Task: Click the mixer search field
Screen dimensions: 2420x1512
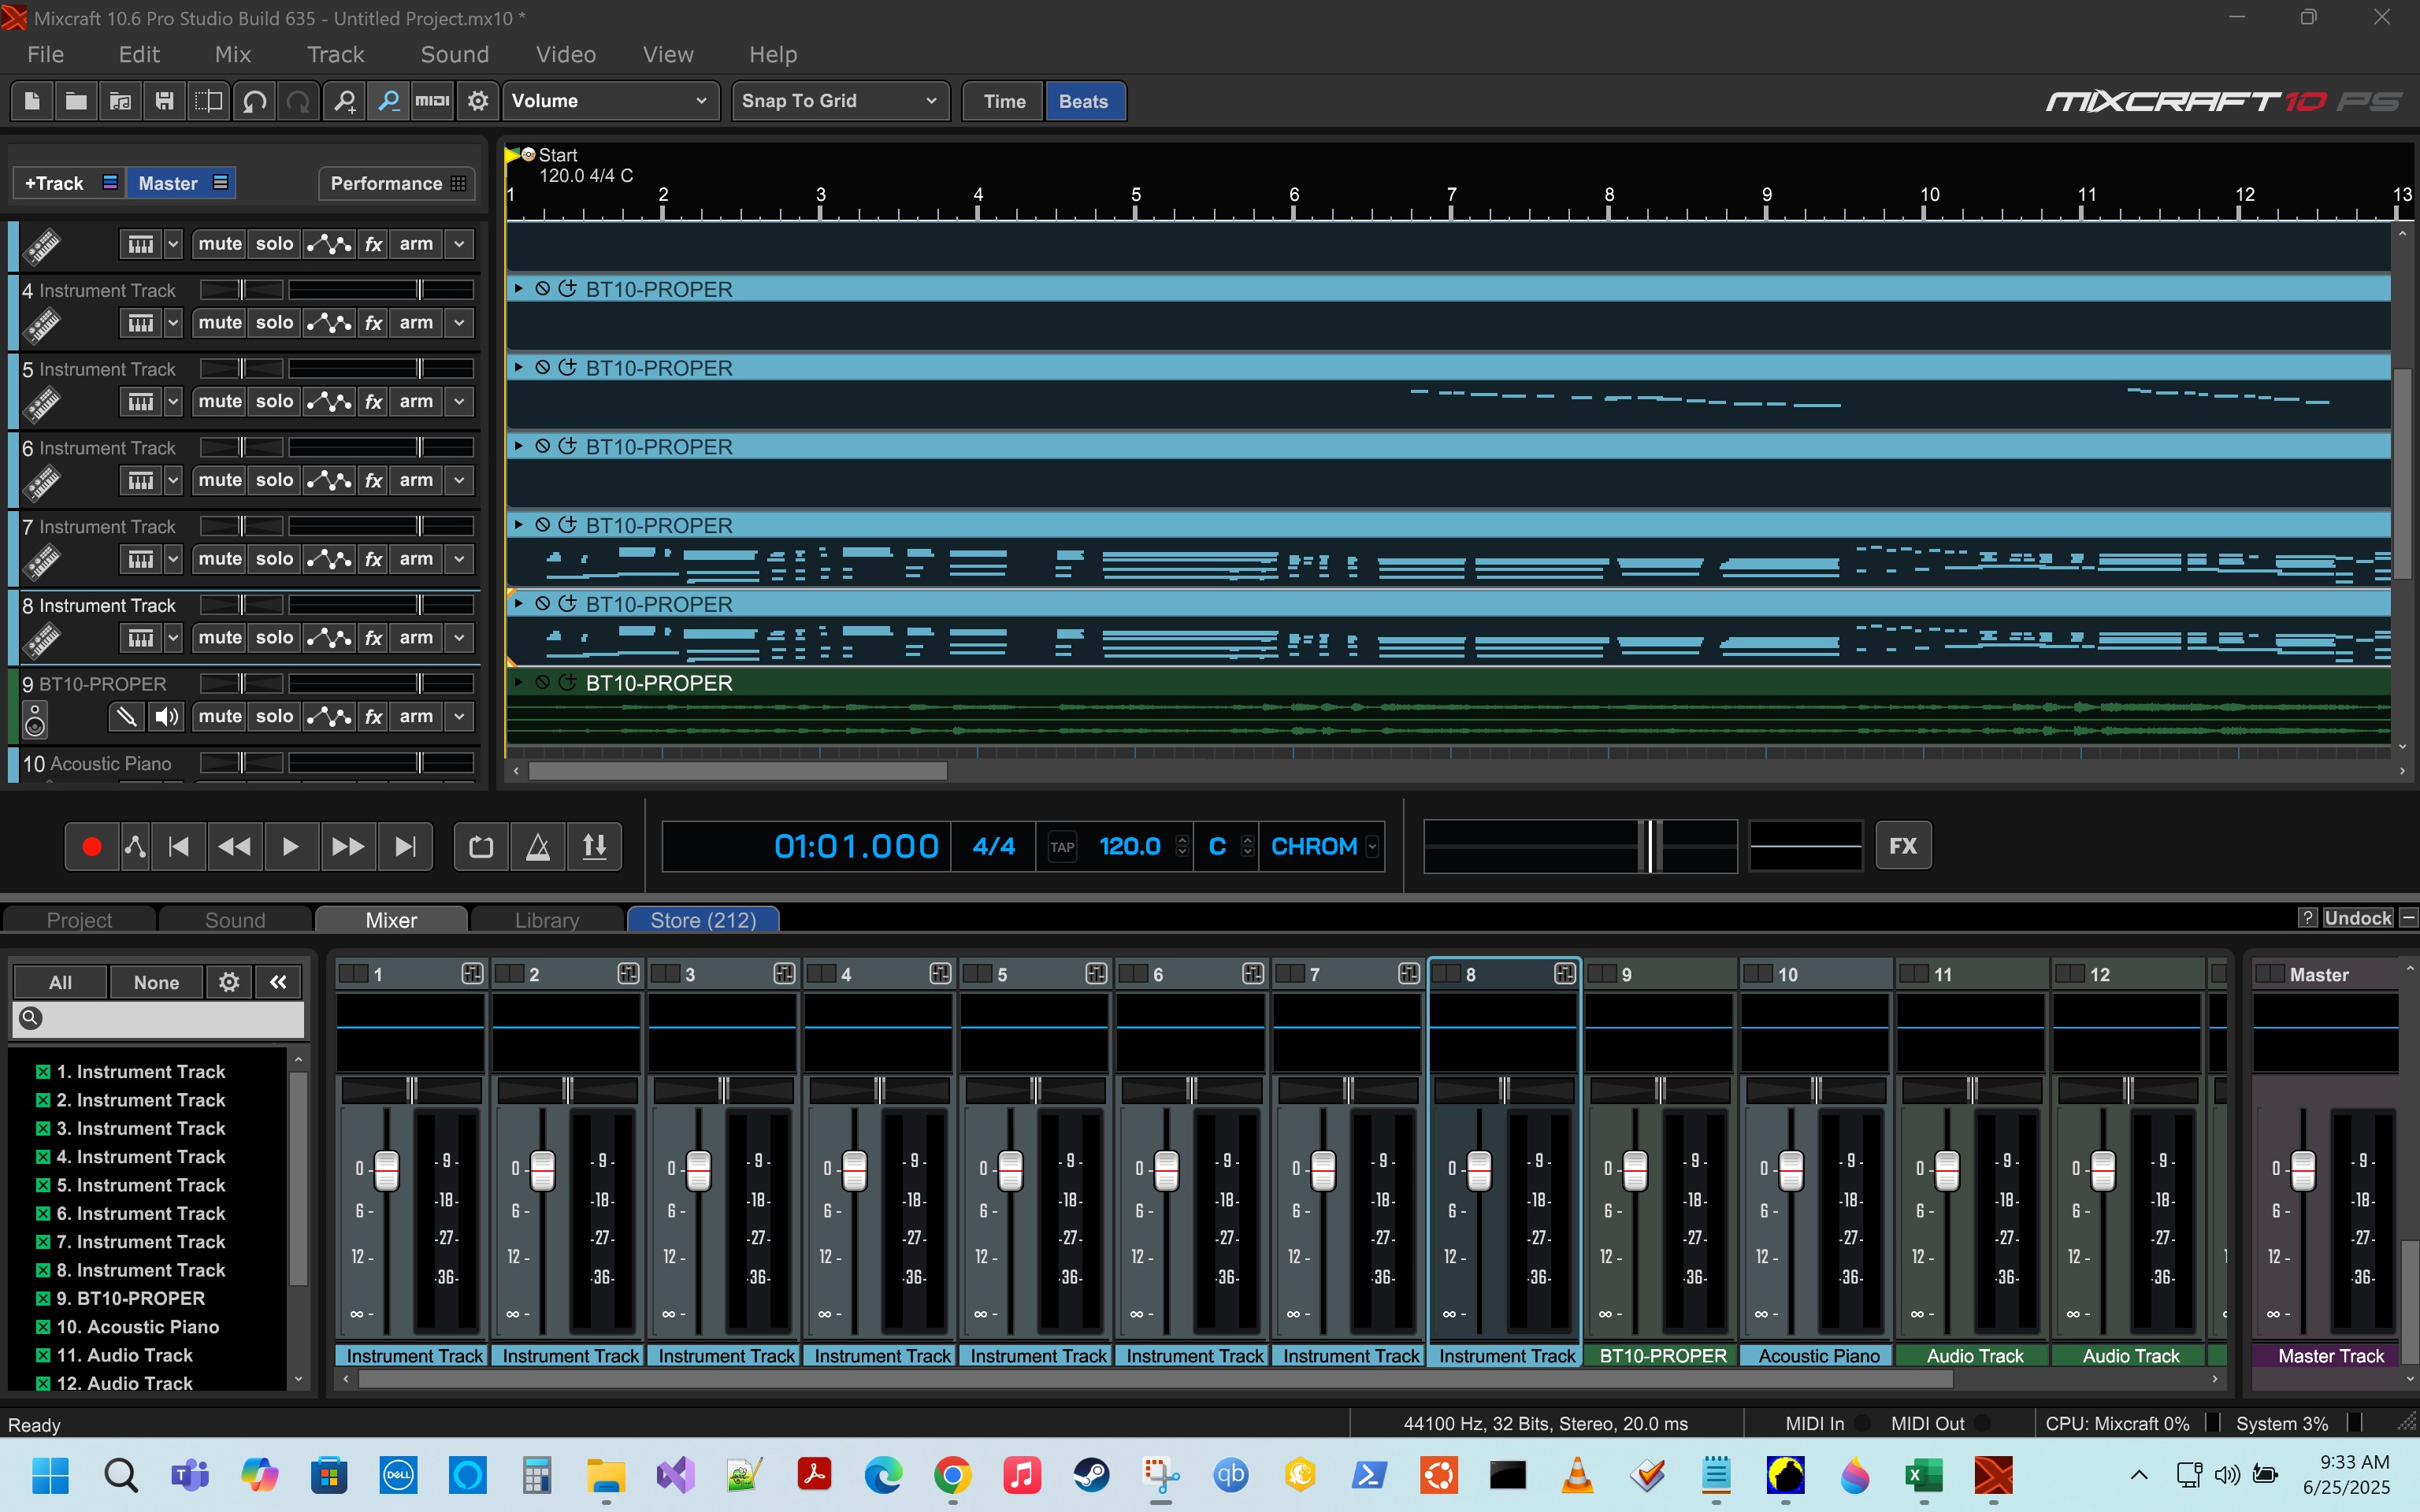Action: (x=159, y=1018)
